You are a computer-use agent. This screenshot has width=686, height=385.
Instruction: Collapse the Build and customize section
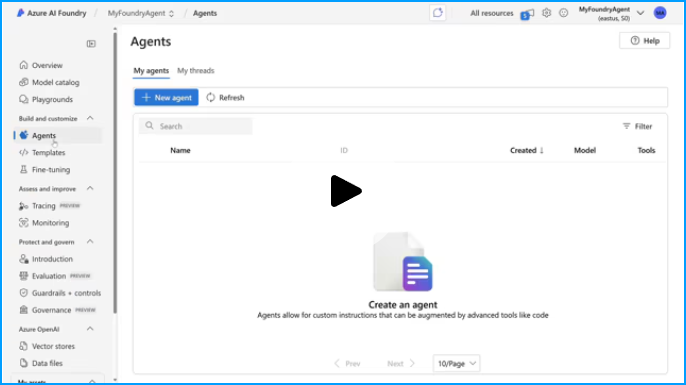[x=90, y=118]
